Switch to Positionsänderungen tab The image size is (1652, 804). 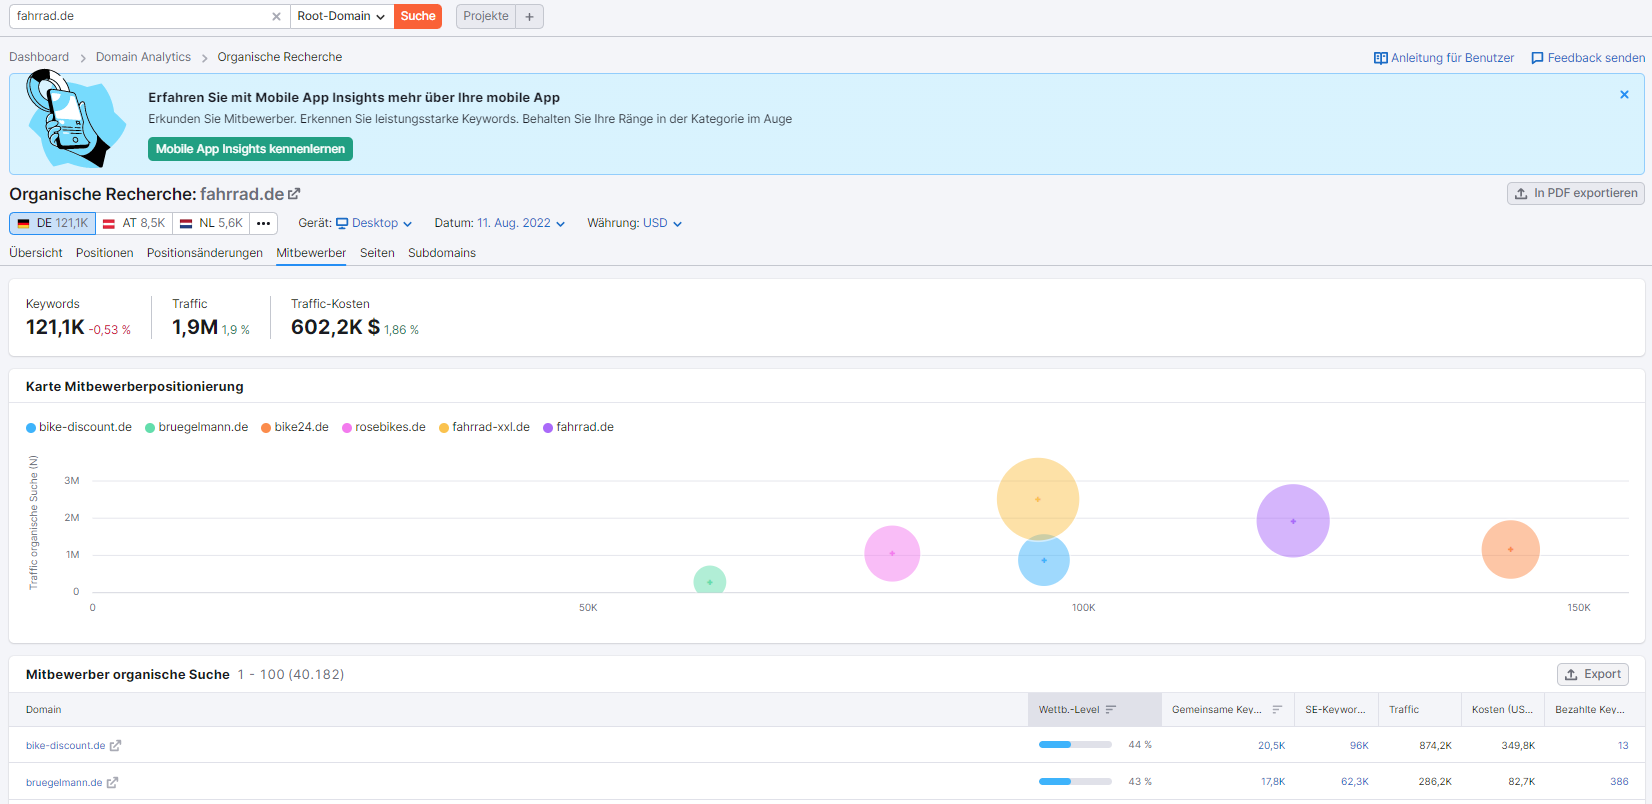pyautogui.click(x=205, y=253)
